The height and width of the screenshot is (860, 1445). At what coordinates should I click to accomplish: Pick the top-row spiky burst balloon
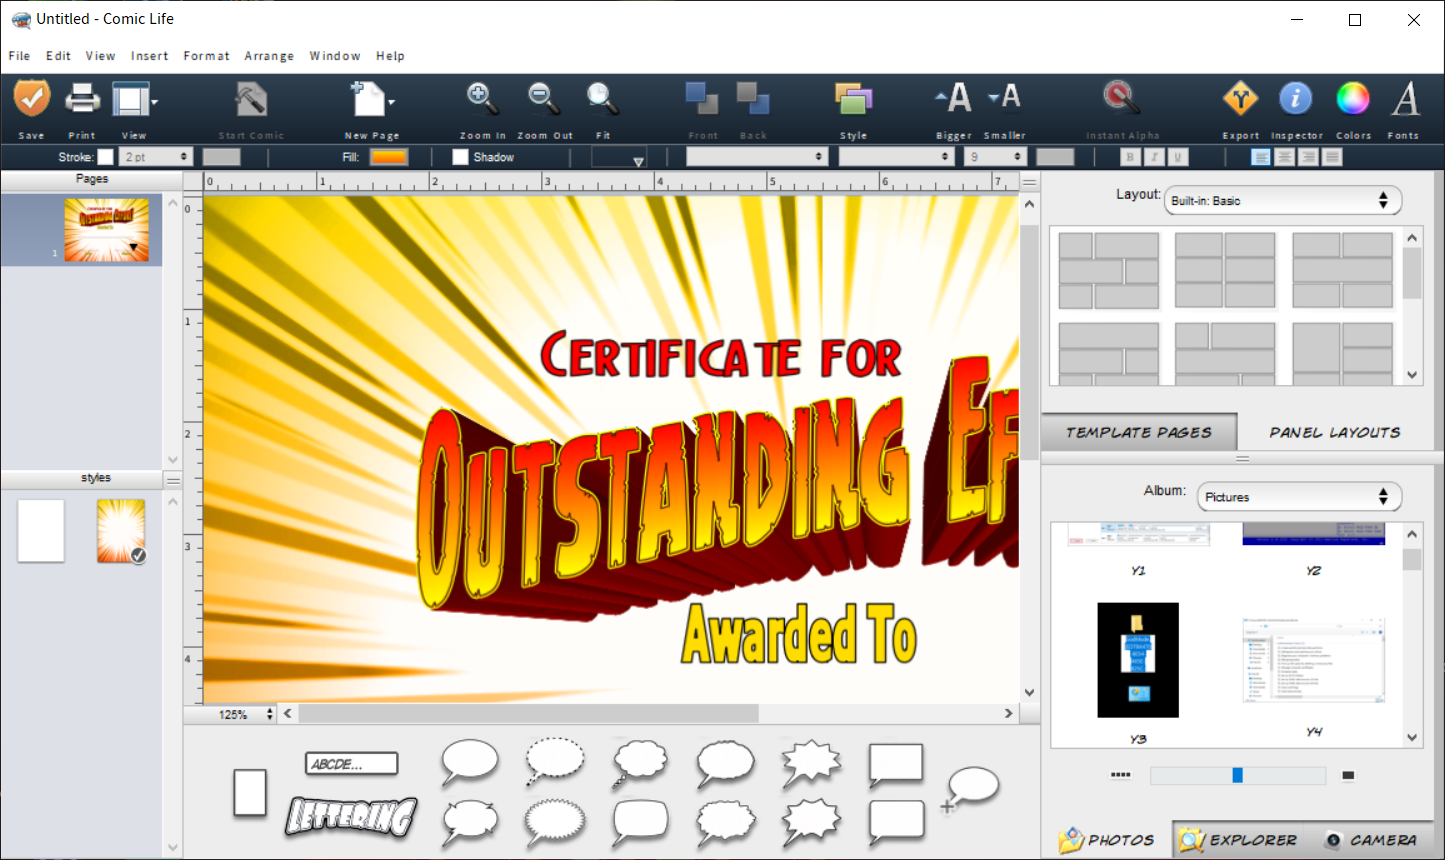tap(811, 764)
